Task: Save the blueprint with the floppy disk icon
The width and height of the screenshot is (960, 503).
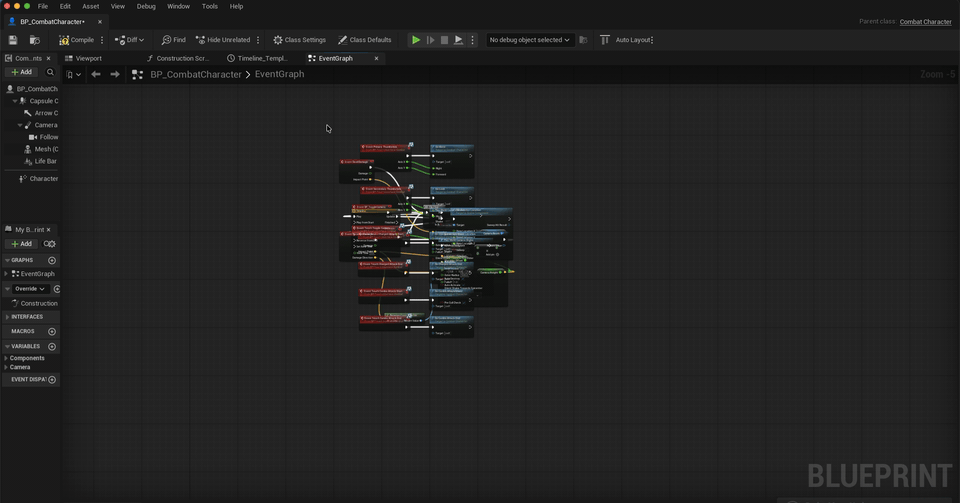Action: [x=13, y=40]
